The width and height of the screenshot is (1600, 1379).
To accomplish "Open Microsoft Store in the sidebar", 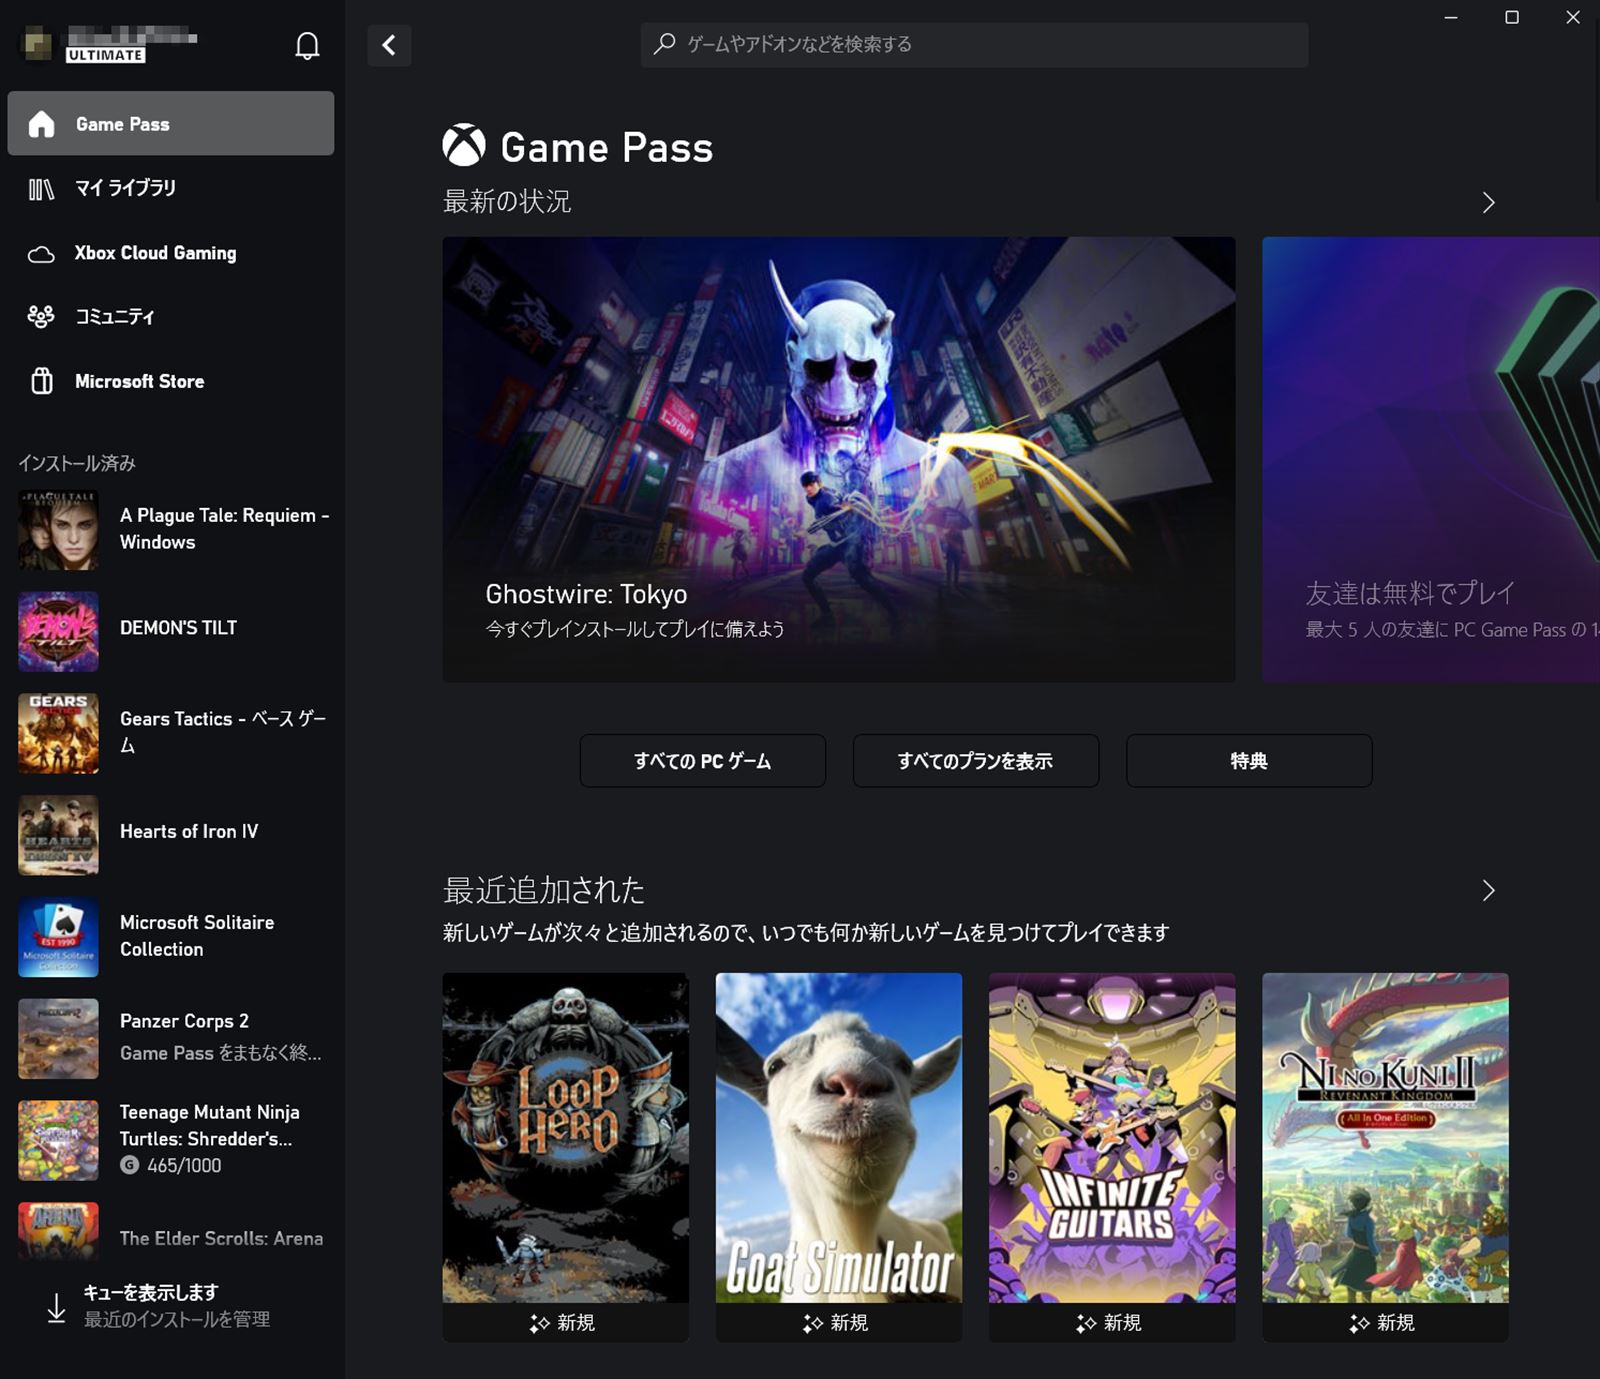I will coord(171,381).
